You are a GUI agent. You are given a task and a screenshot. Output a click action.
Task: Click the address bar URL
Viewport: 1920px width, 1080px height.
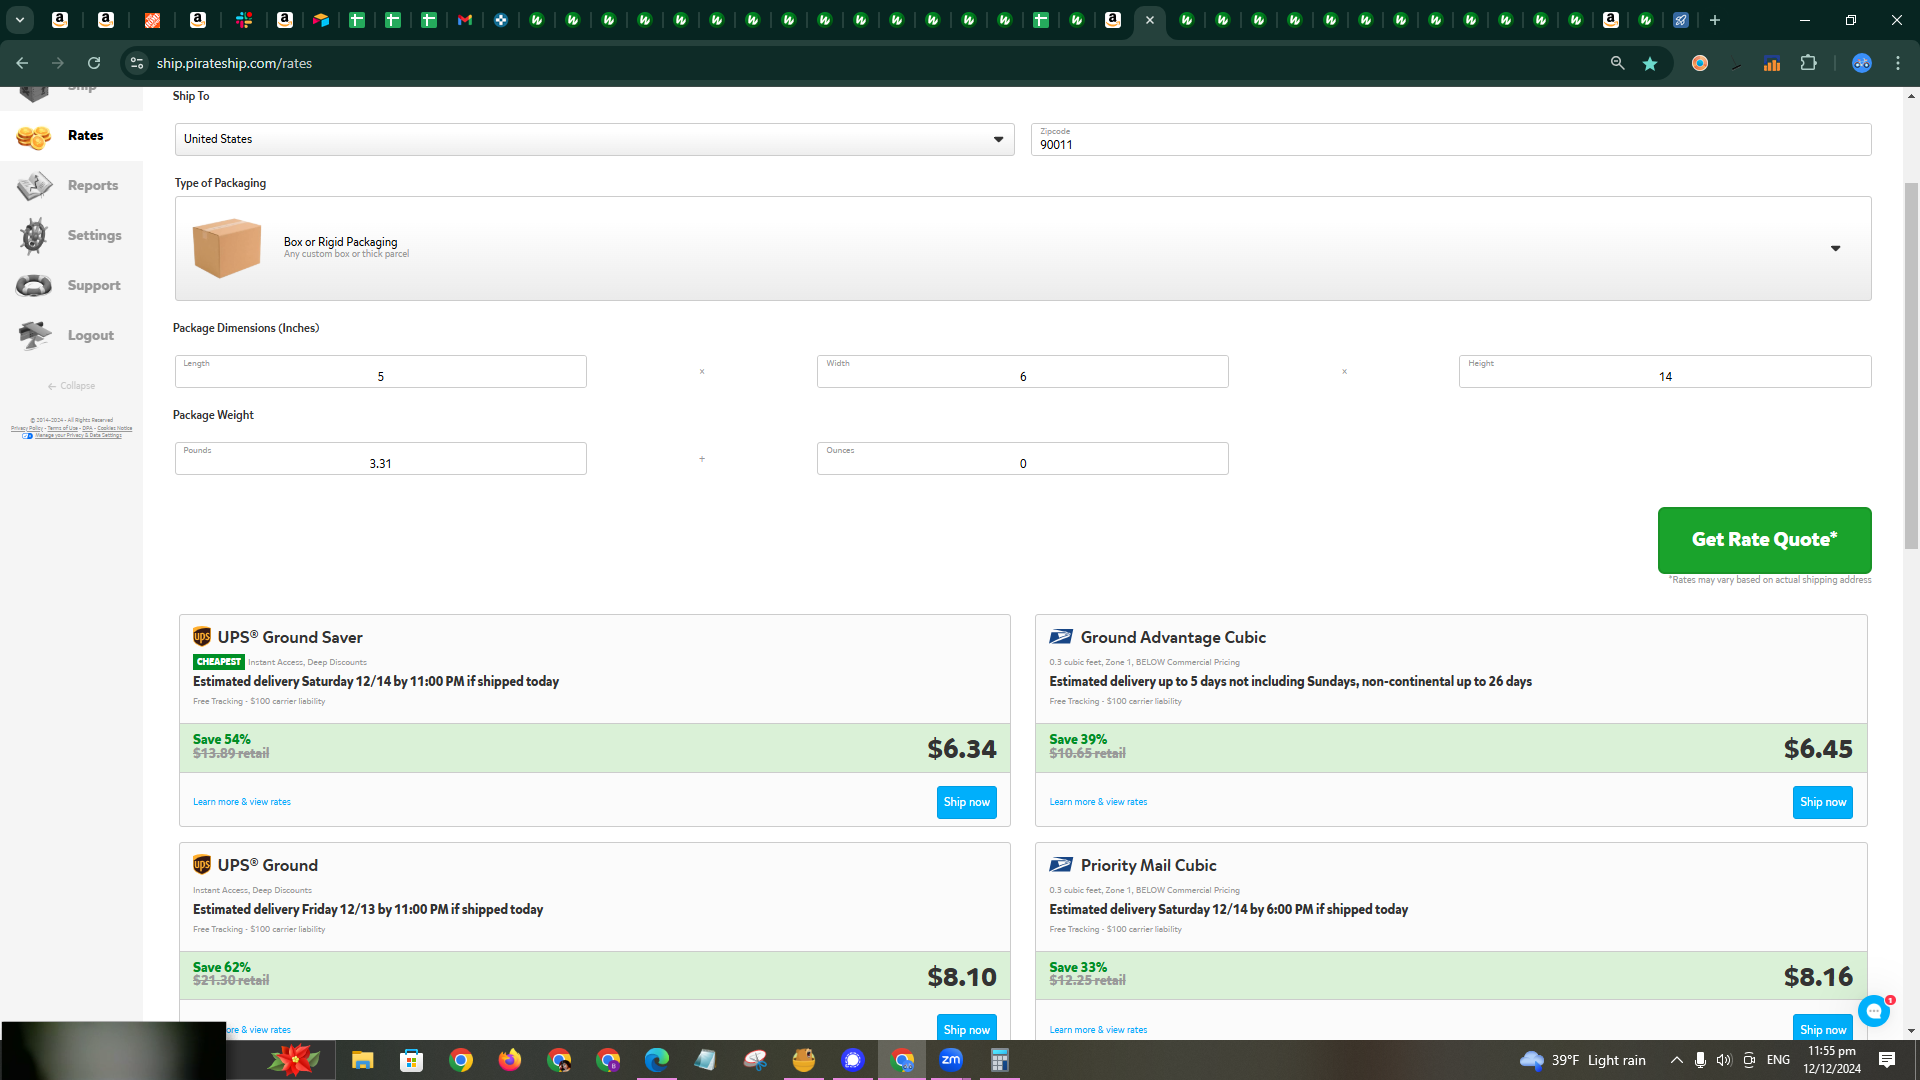[234, 63]
